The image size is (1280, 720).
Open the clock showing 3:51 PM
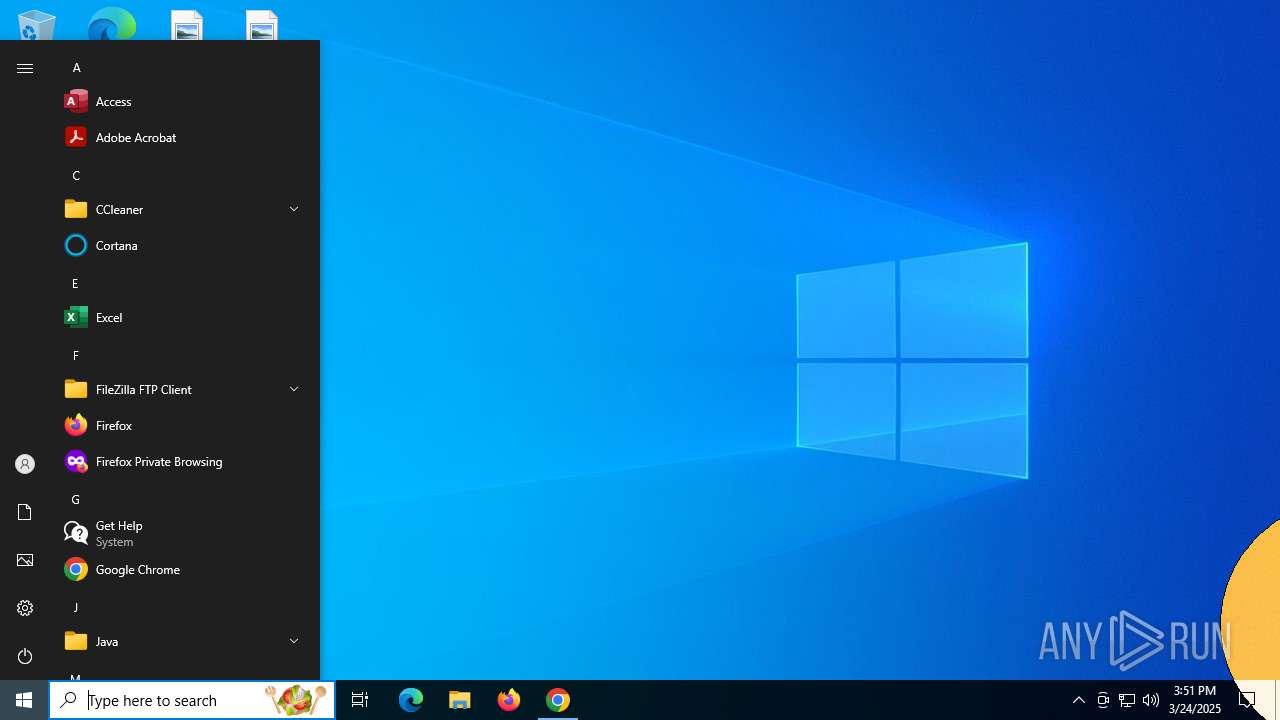point(1194,700)
